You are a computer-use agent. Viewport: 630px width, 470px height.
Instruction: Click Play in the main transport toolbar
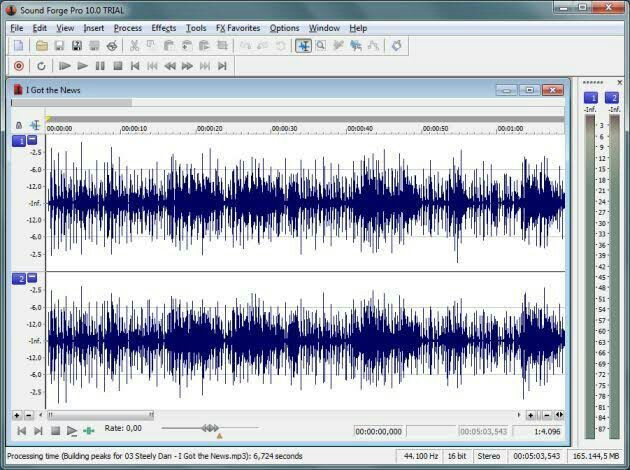[x=82, y=66]
